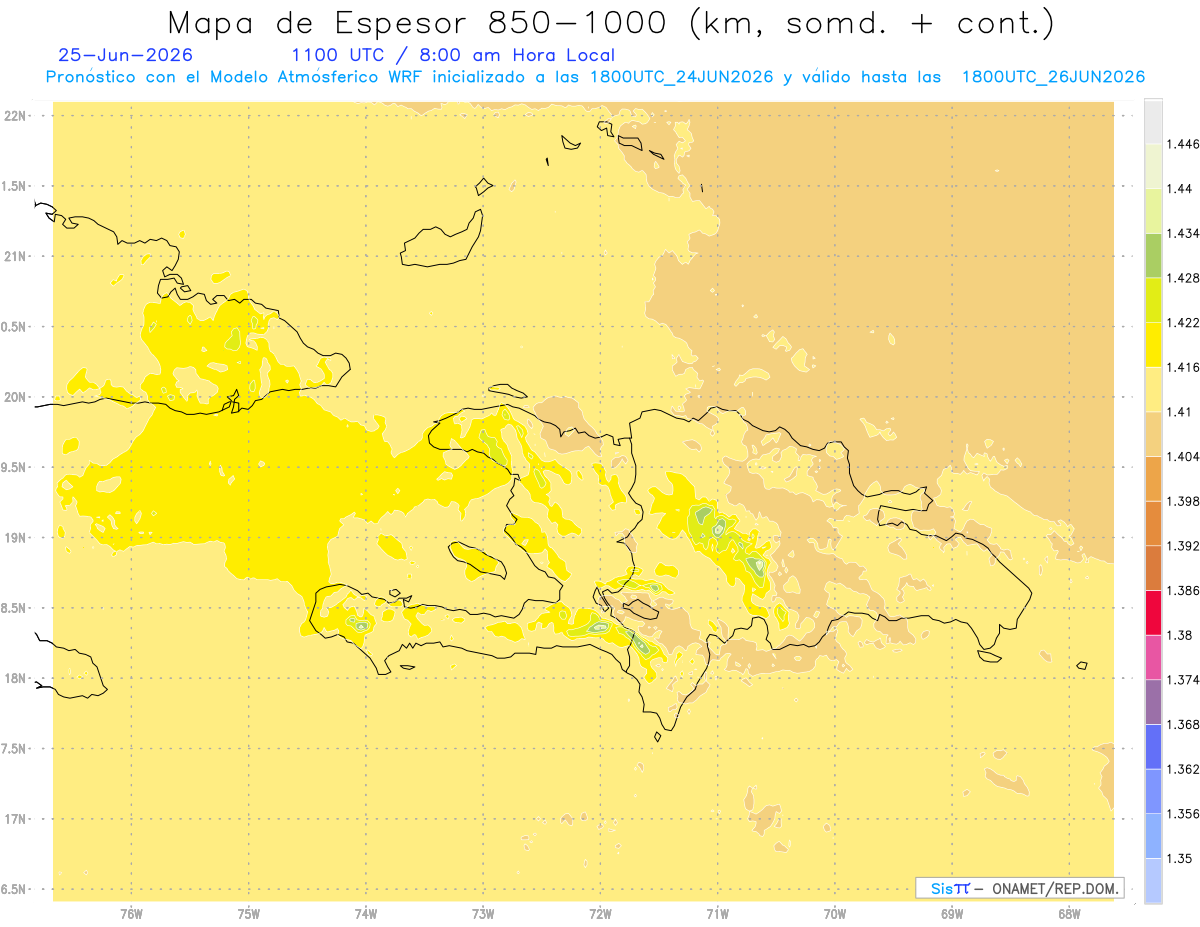This screenshot has width=1200, height=927.
Task: Click the purple swatch in the color legend
Action: pos(1153,702)
